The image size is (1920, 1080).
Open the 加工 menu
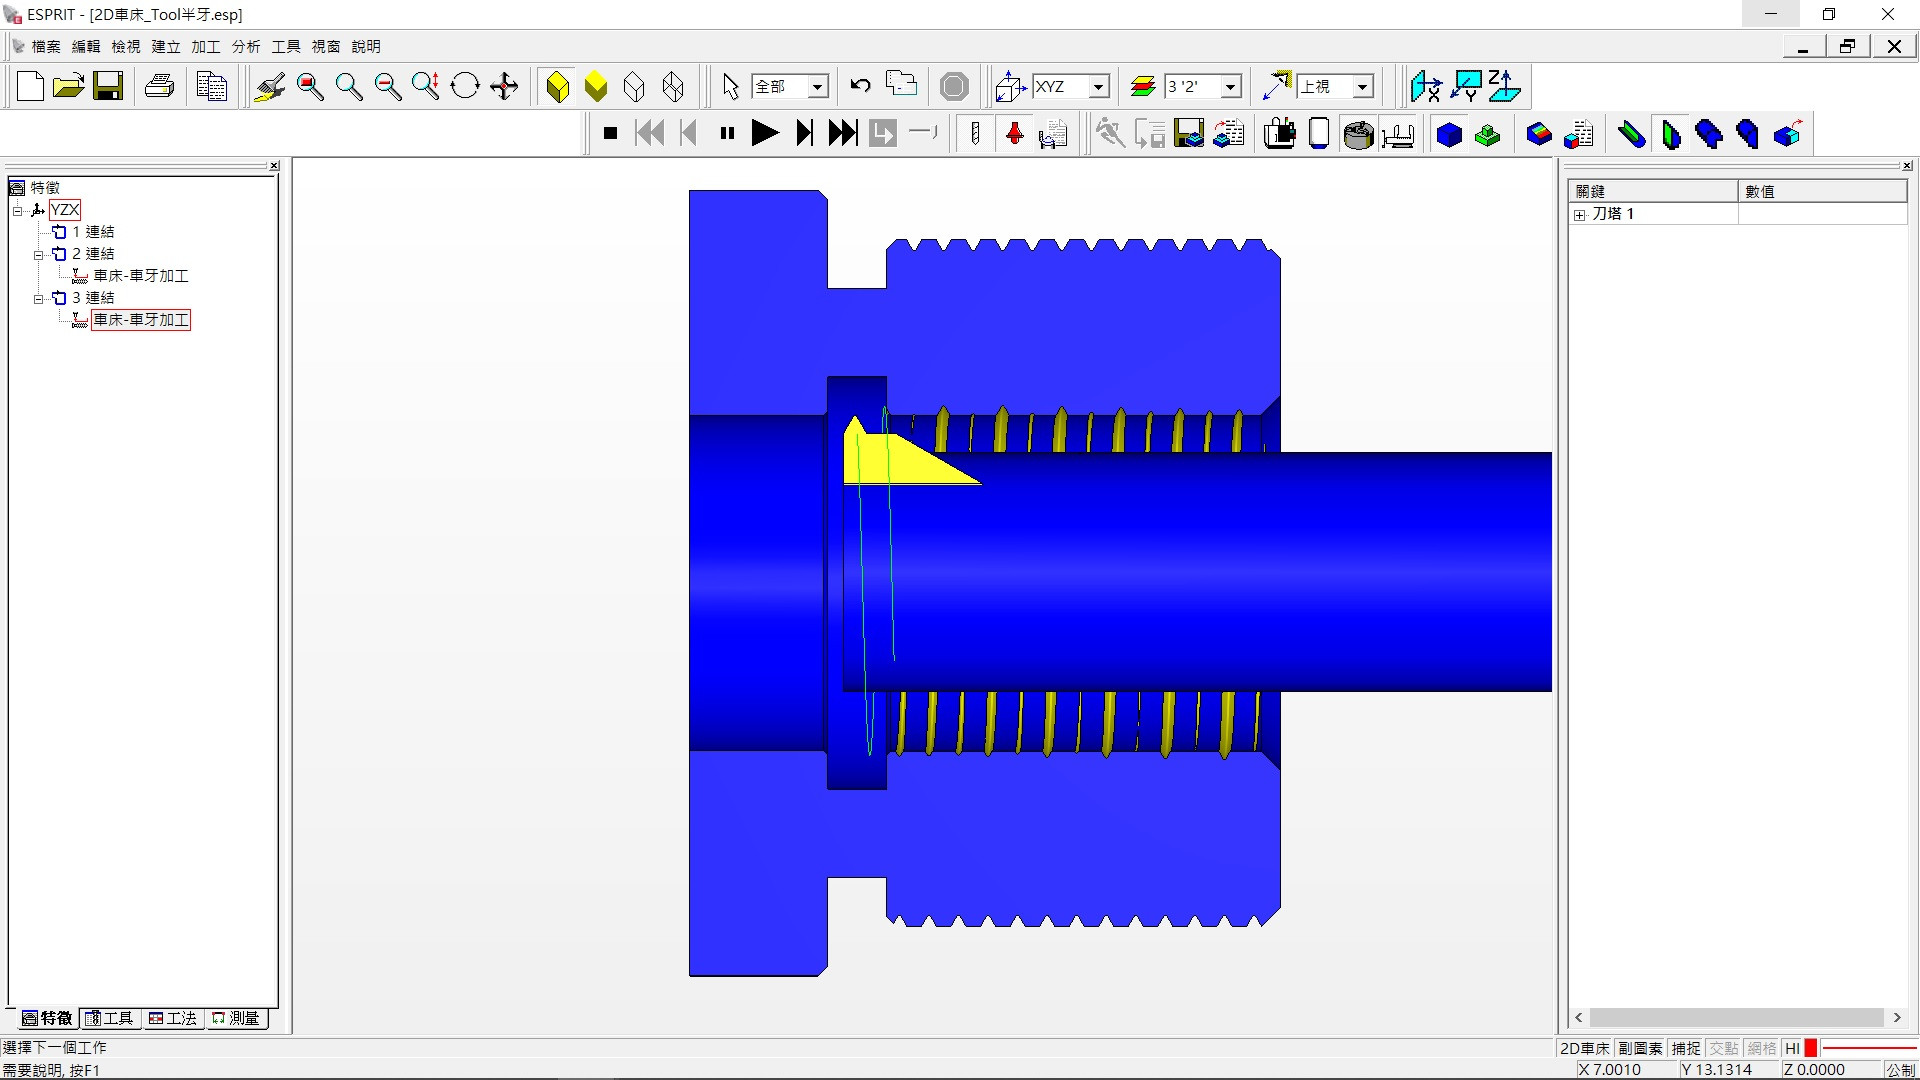205,46
